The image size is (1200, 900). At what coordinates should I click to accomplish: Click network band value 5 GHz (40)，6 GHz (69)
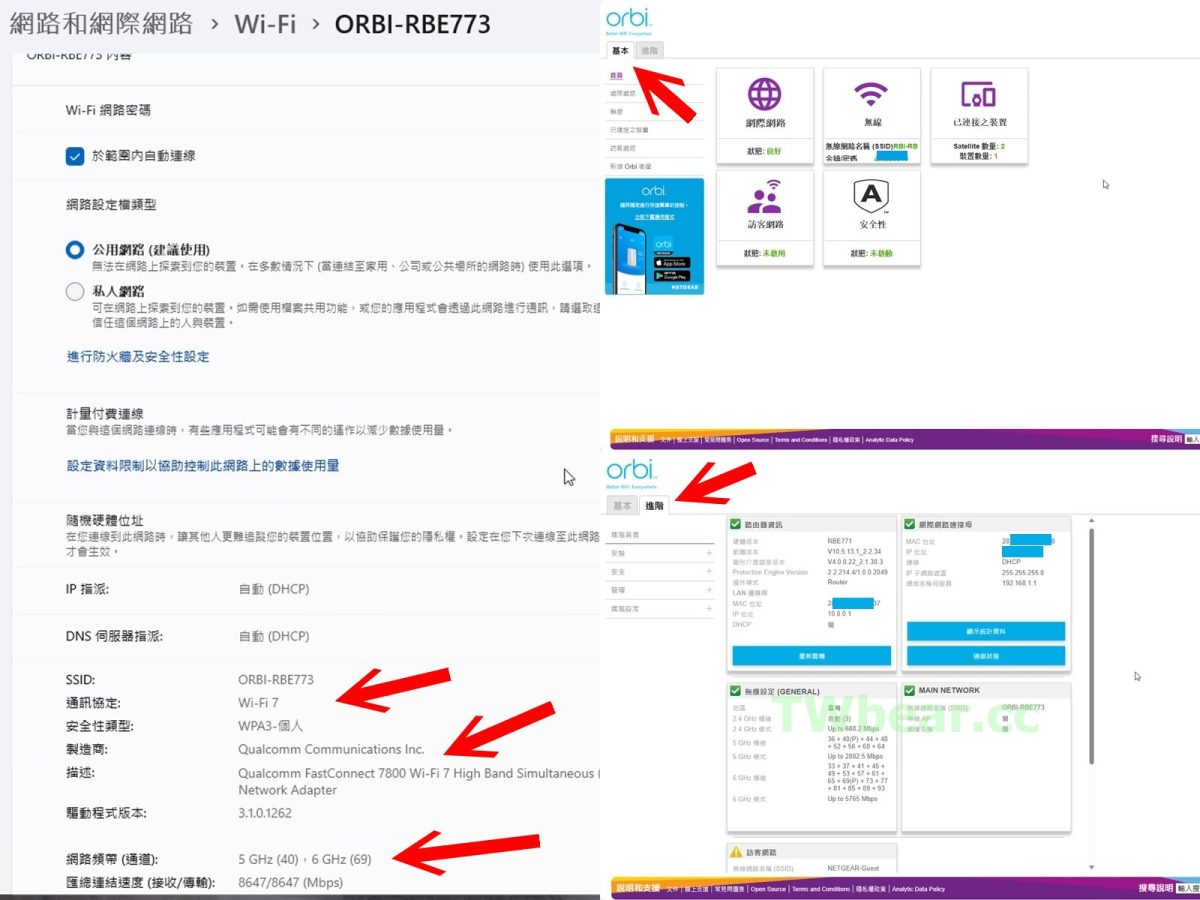305,859
